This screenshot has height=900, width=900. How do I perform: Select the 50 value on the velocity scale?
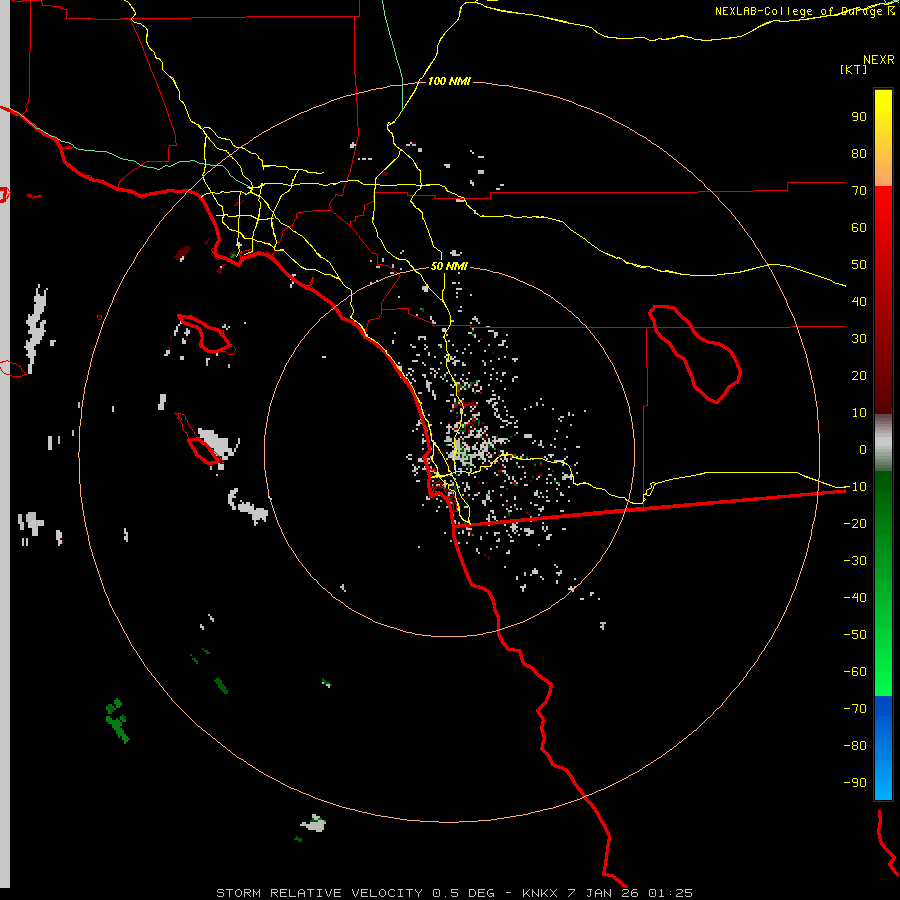pos(859,265)
